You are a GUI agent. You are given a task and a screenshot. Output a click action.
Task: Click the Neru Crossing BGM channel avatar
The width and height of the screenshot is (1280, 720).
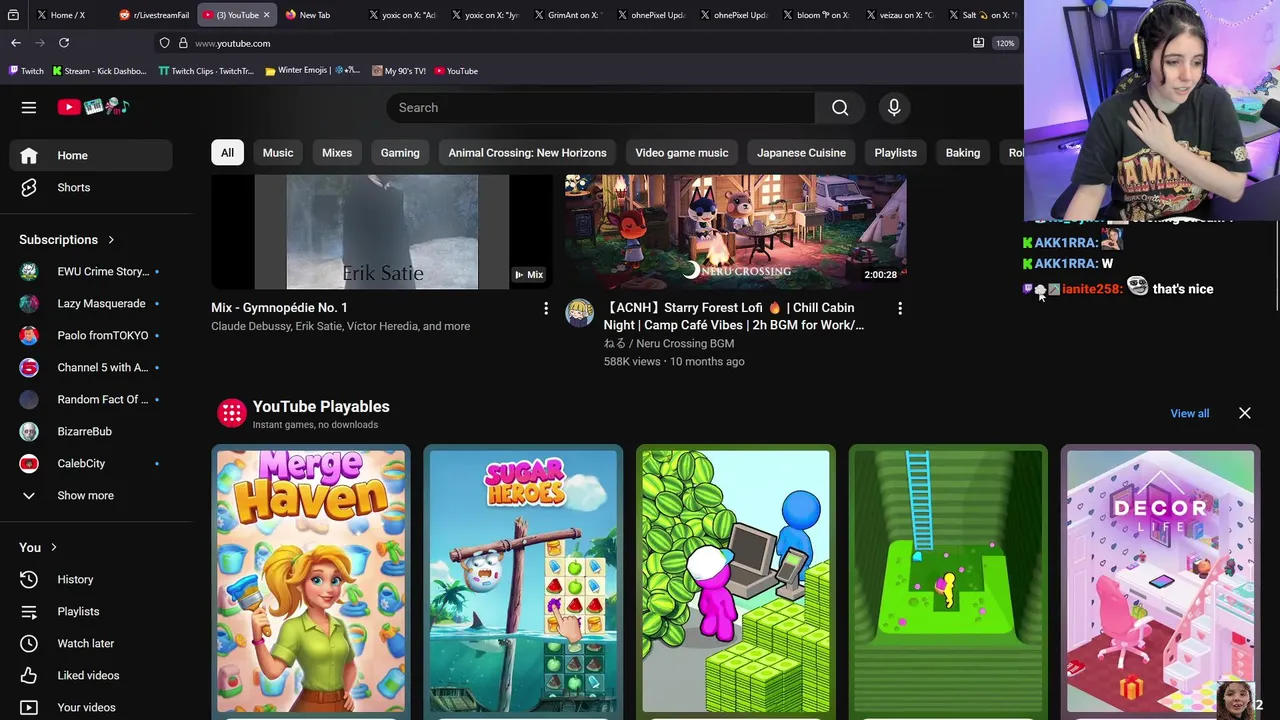coord(579,313)
